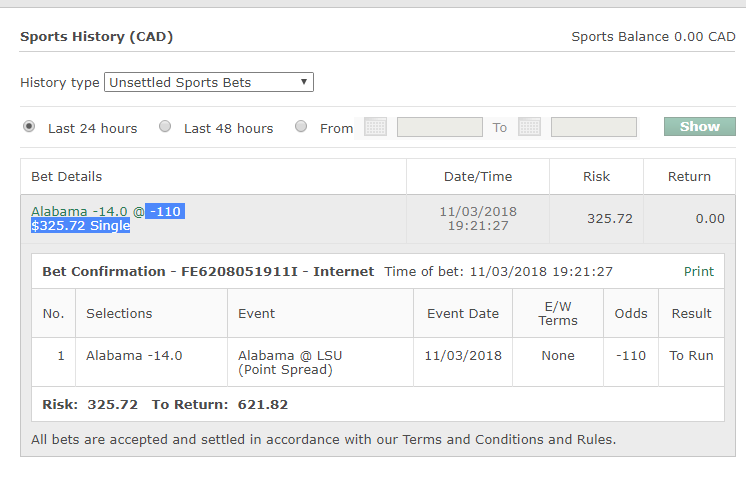
Task: Click the From date input field
Action: [x=439, y=127]
